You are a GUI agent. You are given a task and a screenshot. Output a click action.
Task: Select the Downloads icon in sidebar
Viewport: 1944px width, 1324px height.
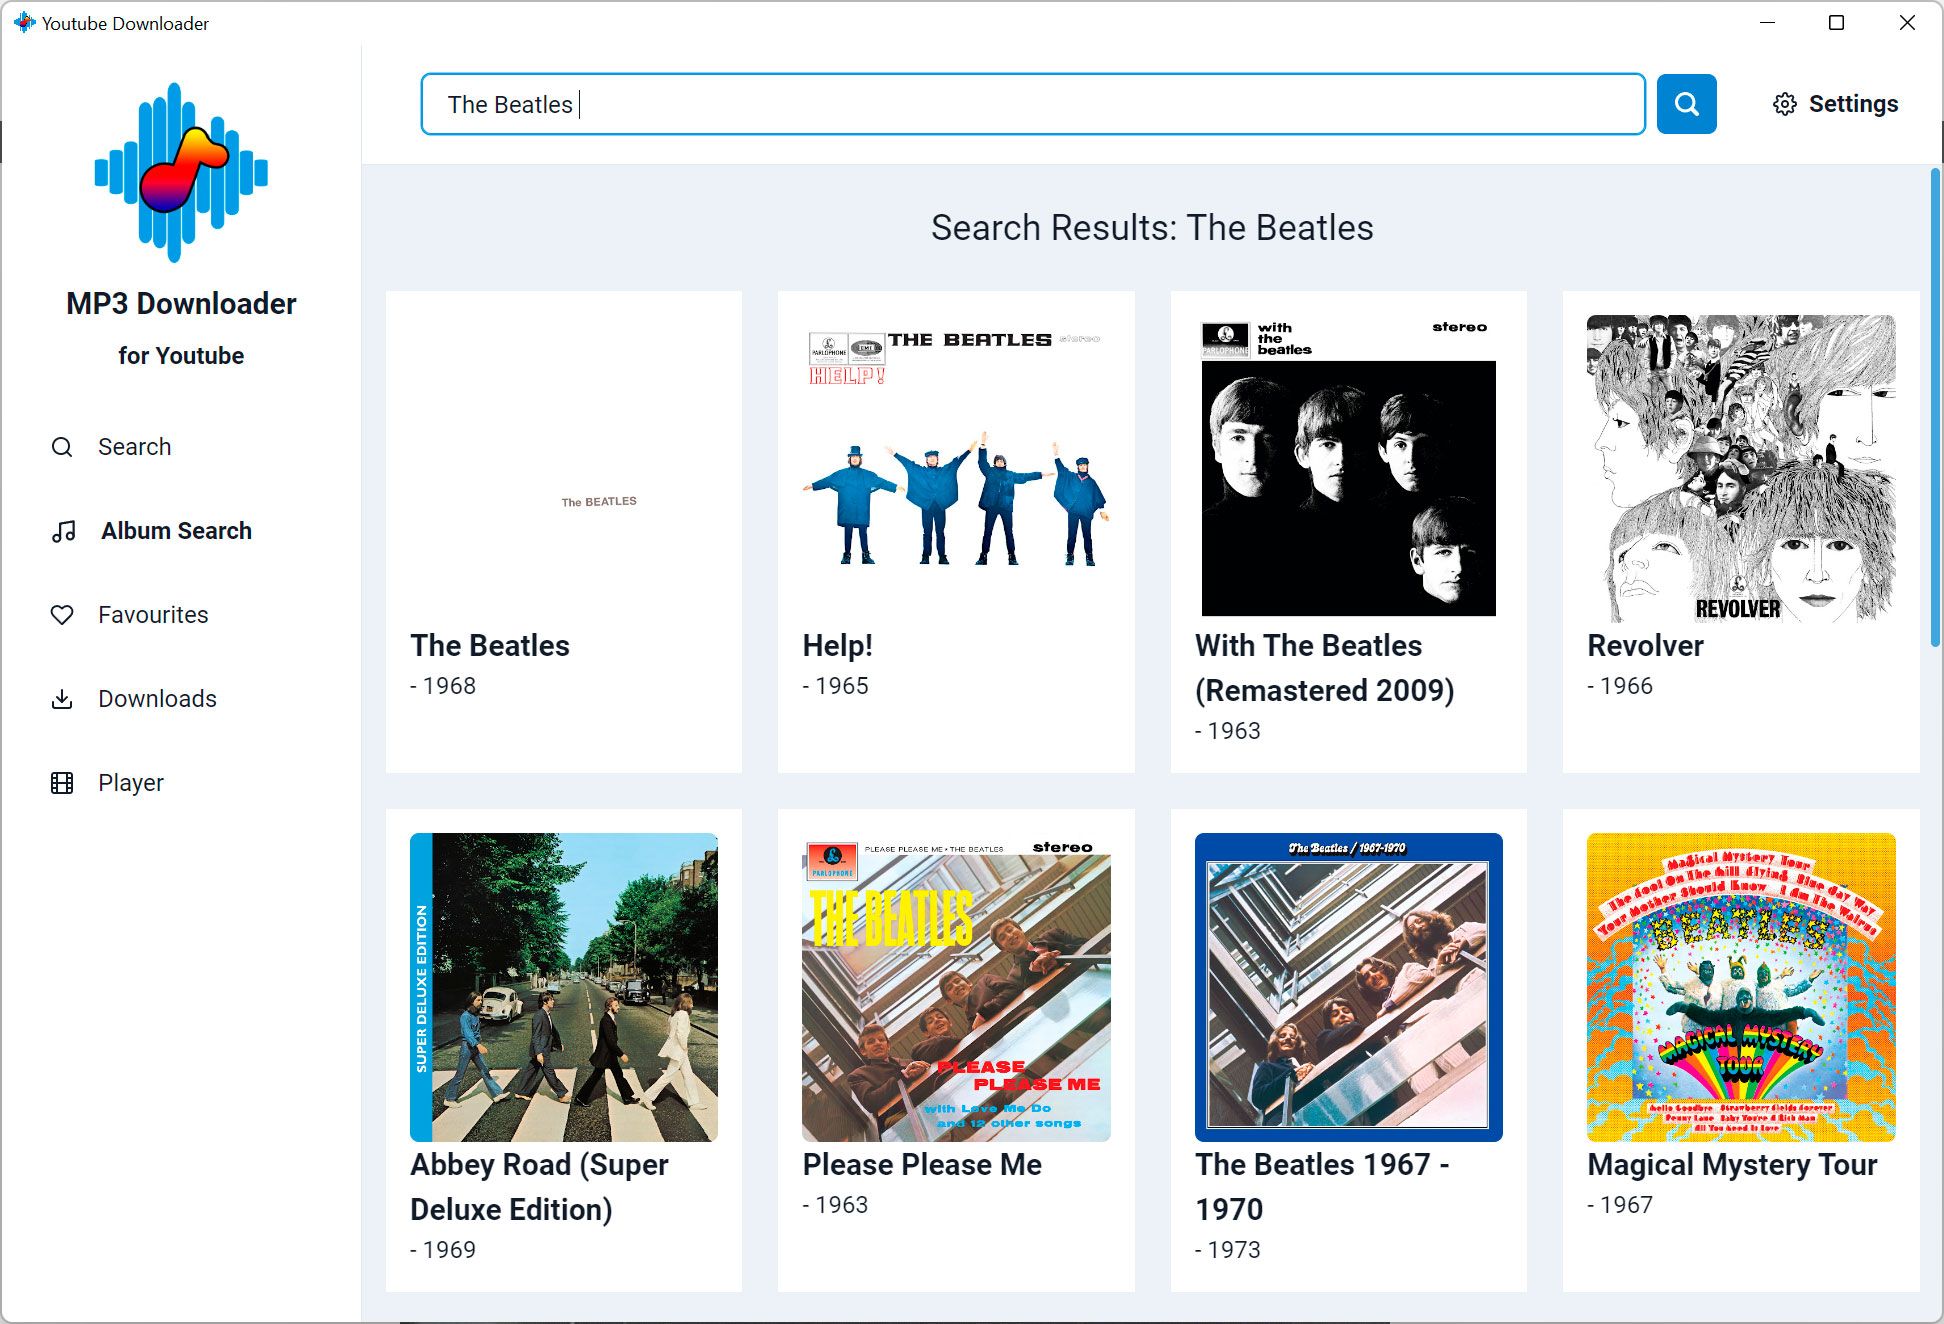point(61,697)
